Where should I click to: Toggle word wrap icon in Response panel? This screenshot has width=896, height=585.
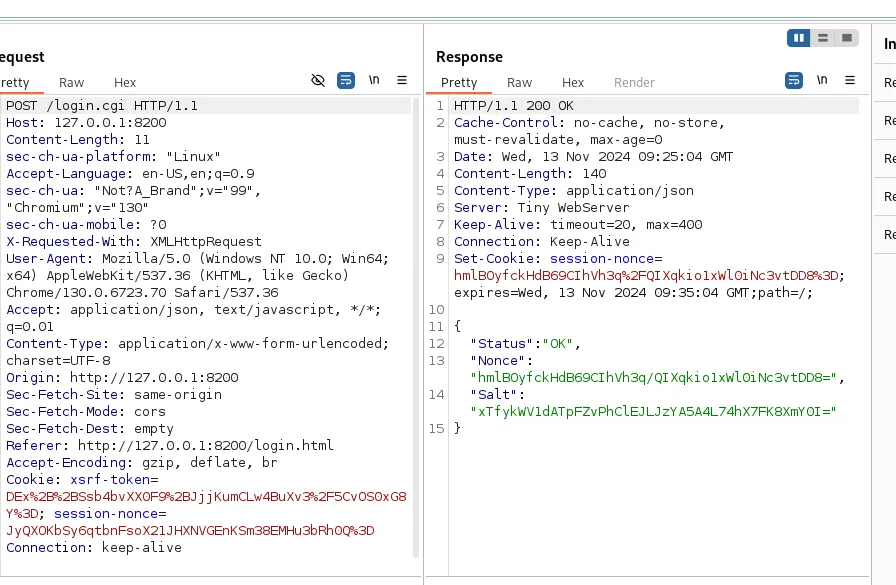[x=794, y=81]
